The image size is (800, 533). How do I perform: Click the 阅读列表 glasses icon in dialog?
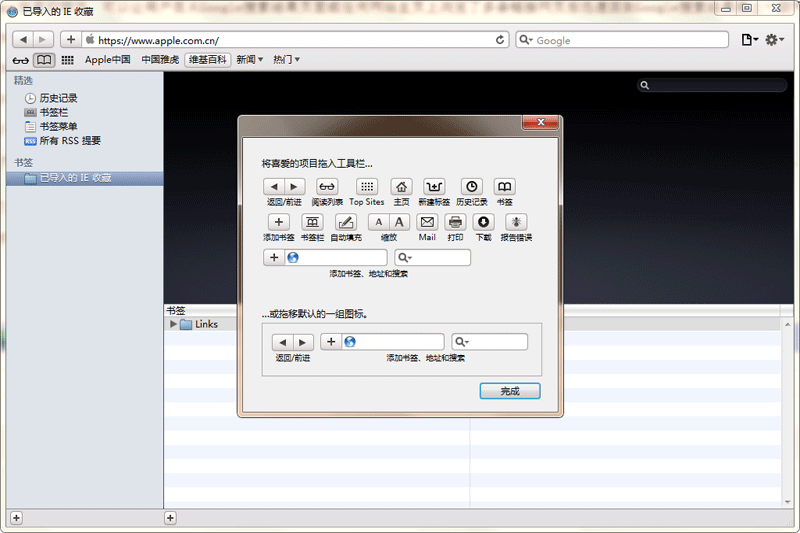327,187
